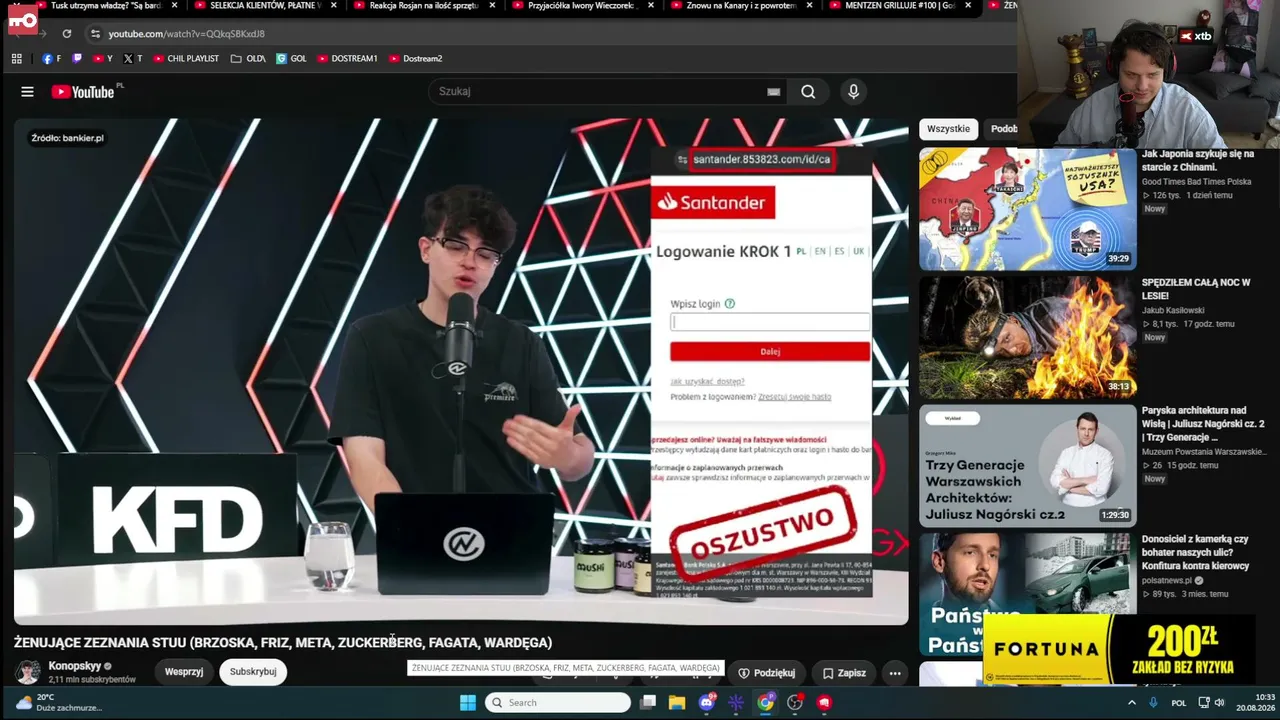Open the YouTube hamburger guide menu
The height and width of the screenshot is (720, 1280).
[27, 92]
